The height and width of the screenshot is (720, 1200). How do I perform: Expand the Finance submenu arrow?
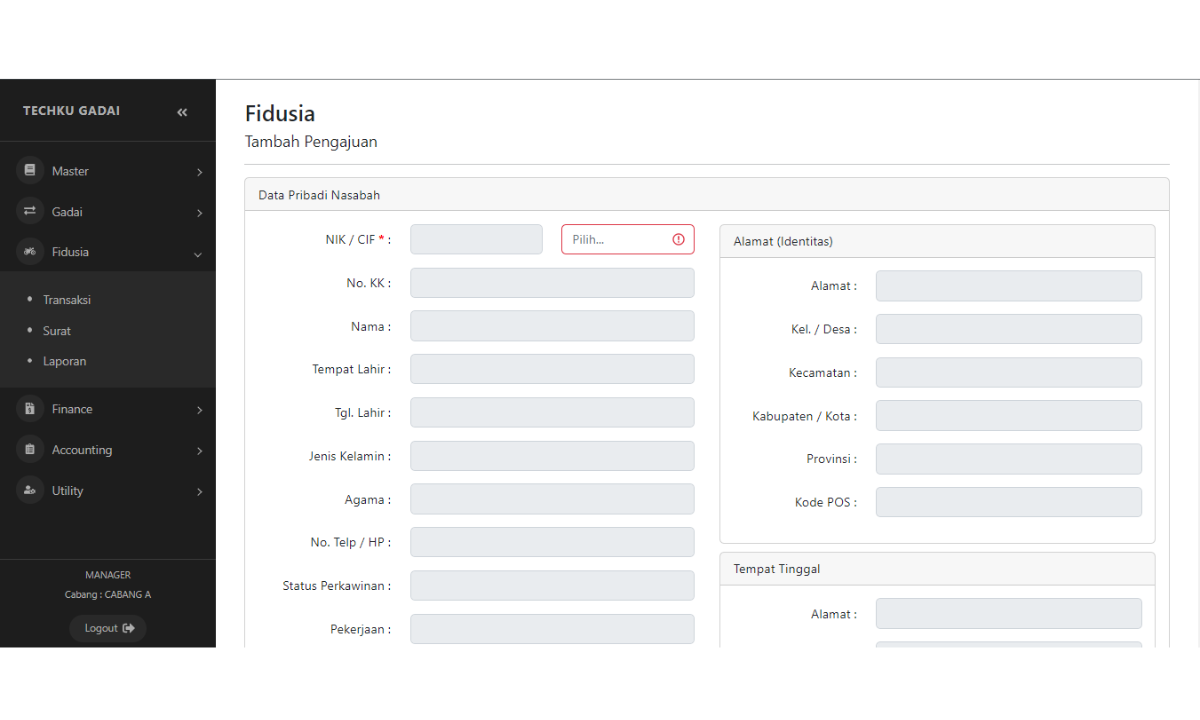click(x=199, y=410)
